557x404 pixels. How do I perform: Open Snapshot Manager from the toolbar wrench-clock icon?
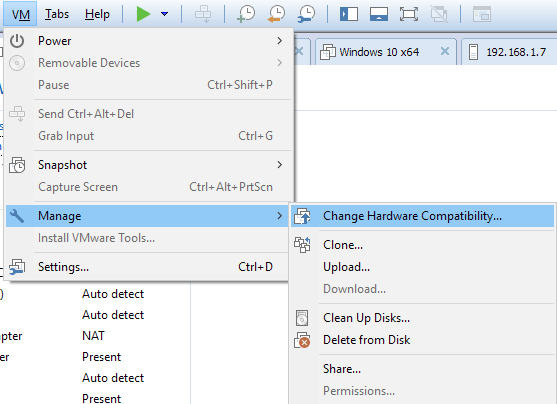306,14
